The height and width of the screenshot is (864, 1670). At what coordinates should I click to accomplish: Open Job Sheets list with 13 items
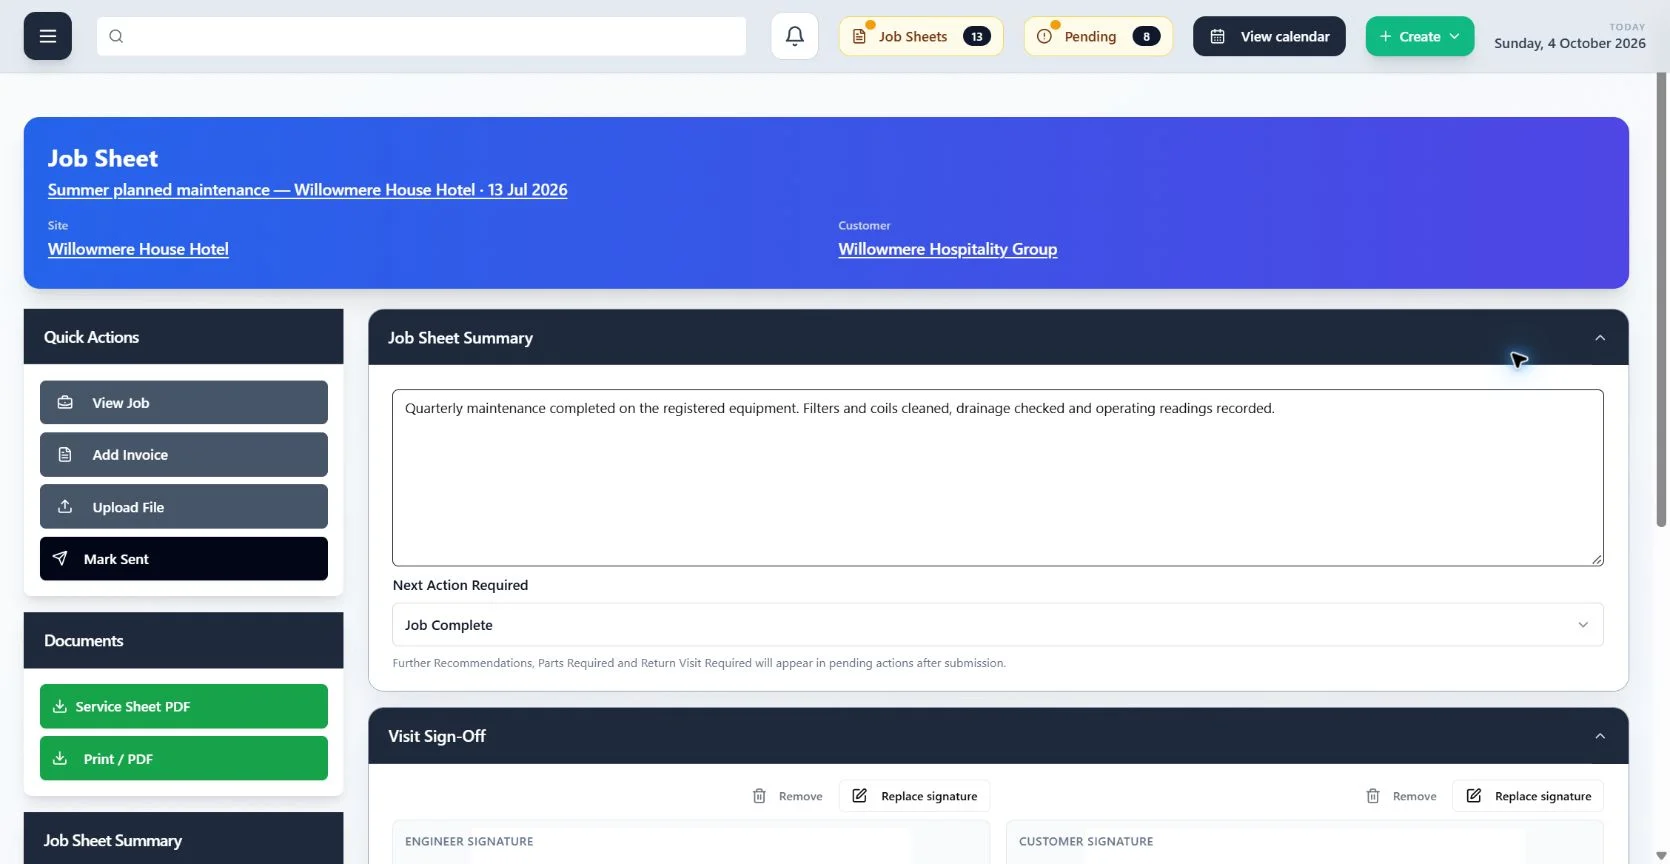(x=921, y=36)
